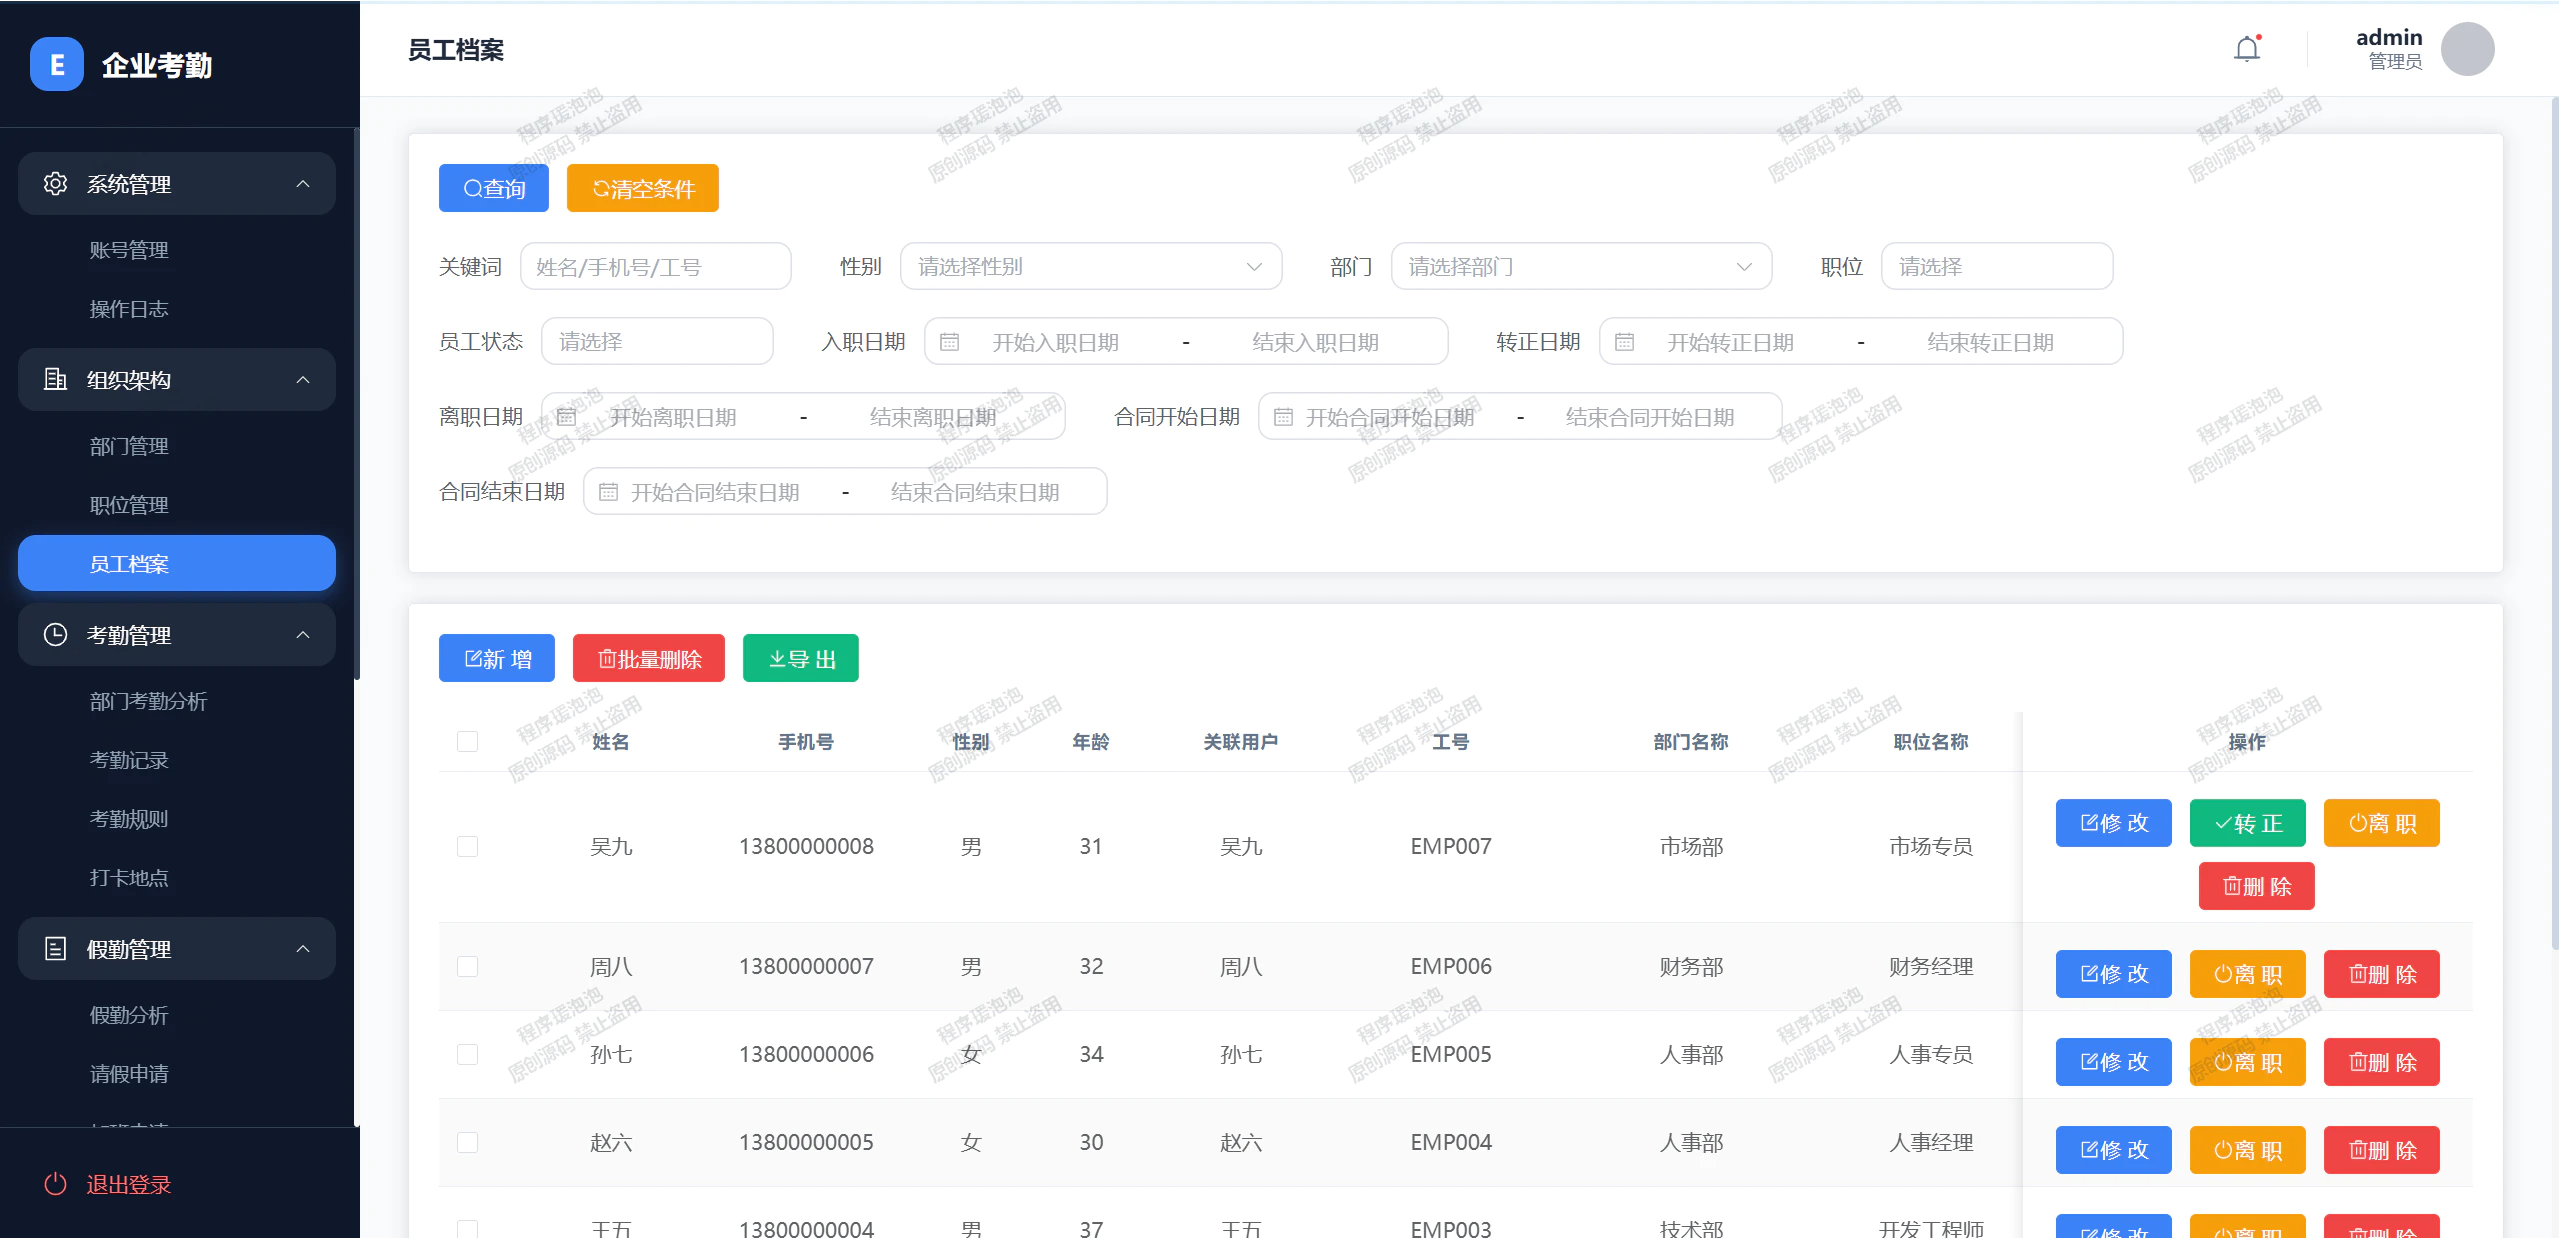The height and width of the screenshot is (1238, 2559).
Task: Click the 开始入职日期 start date field
Action: point(1056,342)
